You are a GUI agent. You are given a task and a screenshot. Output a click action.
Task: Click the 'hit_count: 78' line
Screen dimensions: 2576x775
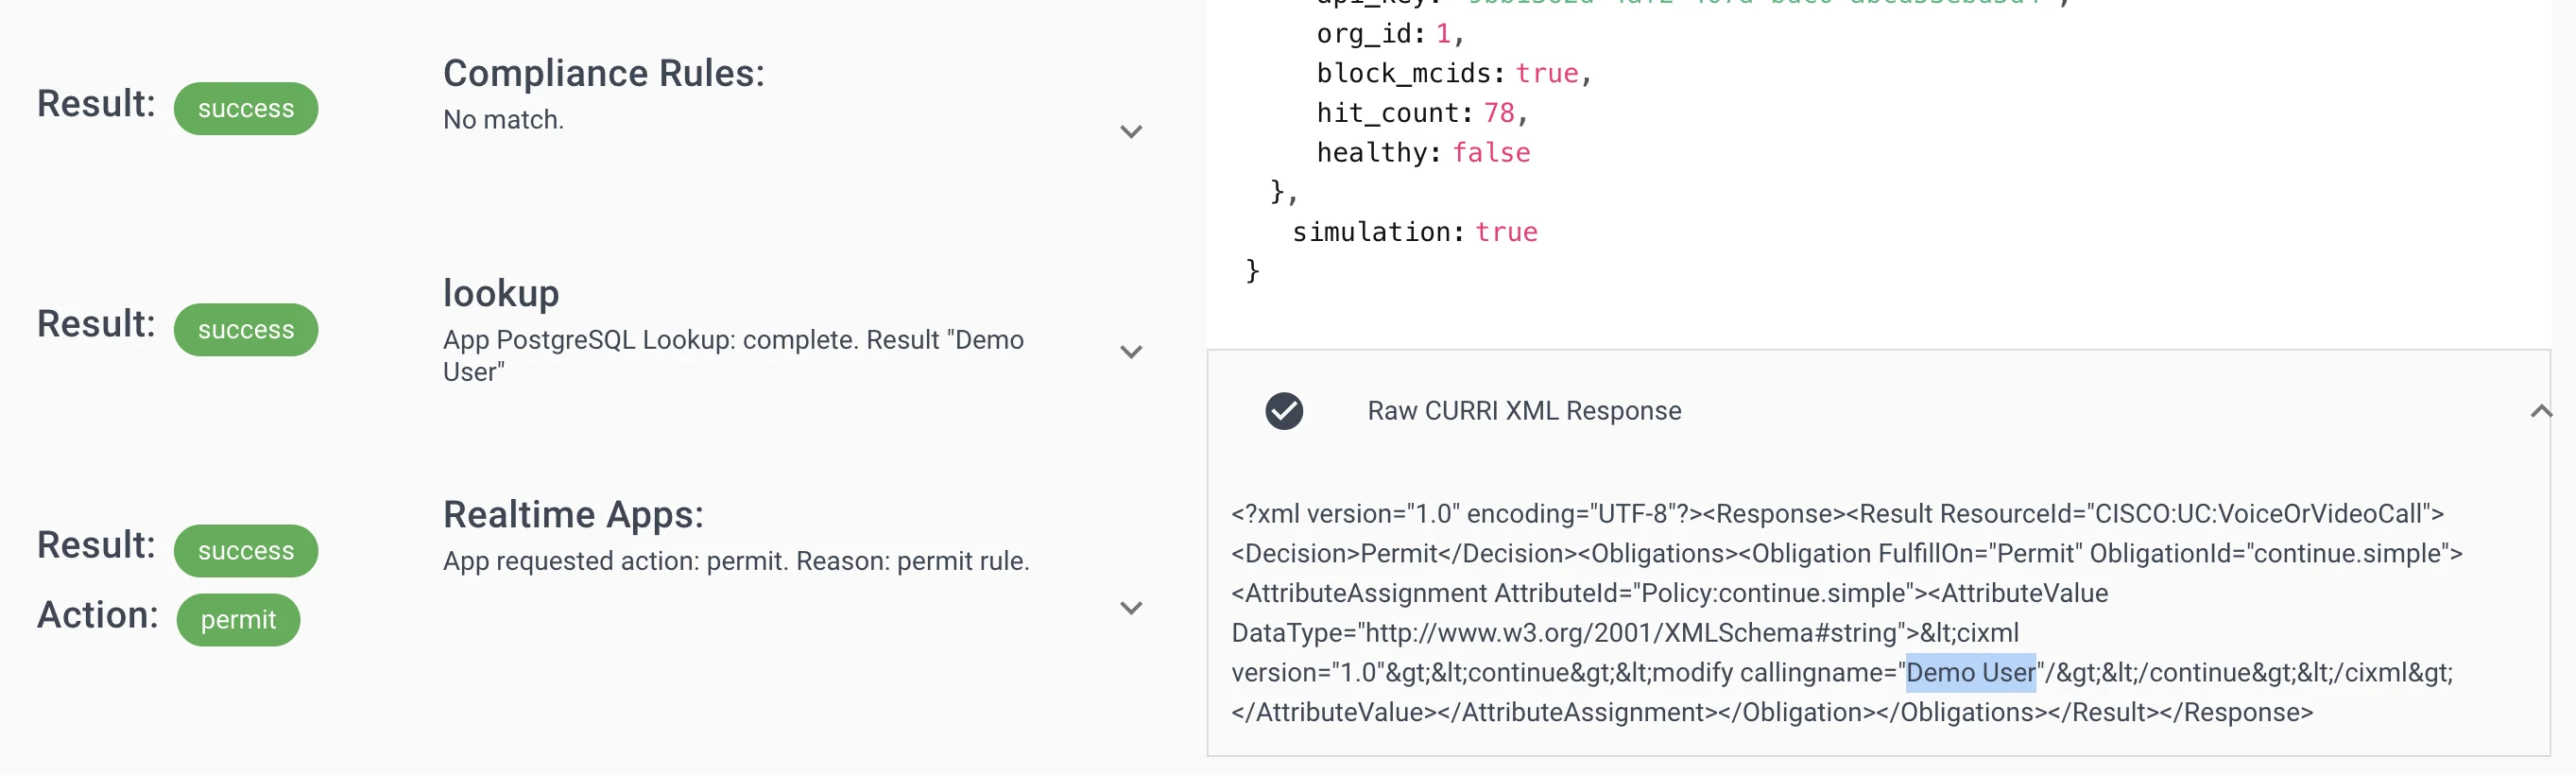point(1422,113)
